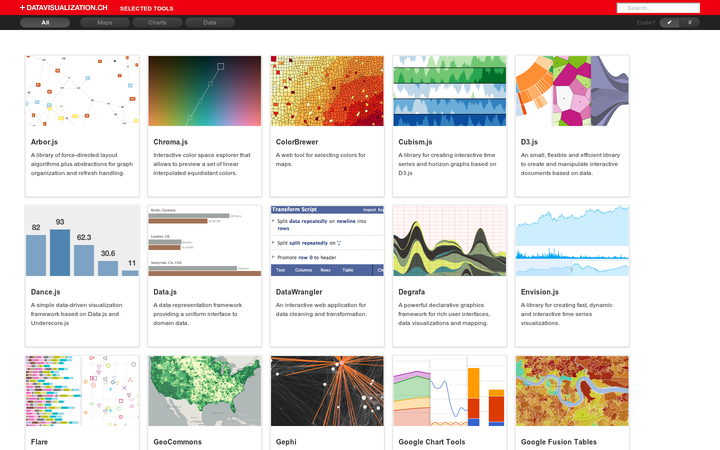The height and width of the screenshot is (450, 720).
Task: Click the "simple data-driven visualization framework" description
Action: click(76, 314)
